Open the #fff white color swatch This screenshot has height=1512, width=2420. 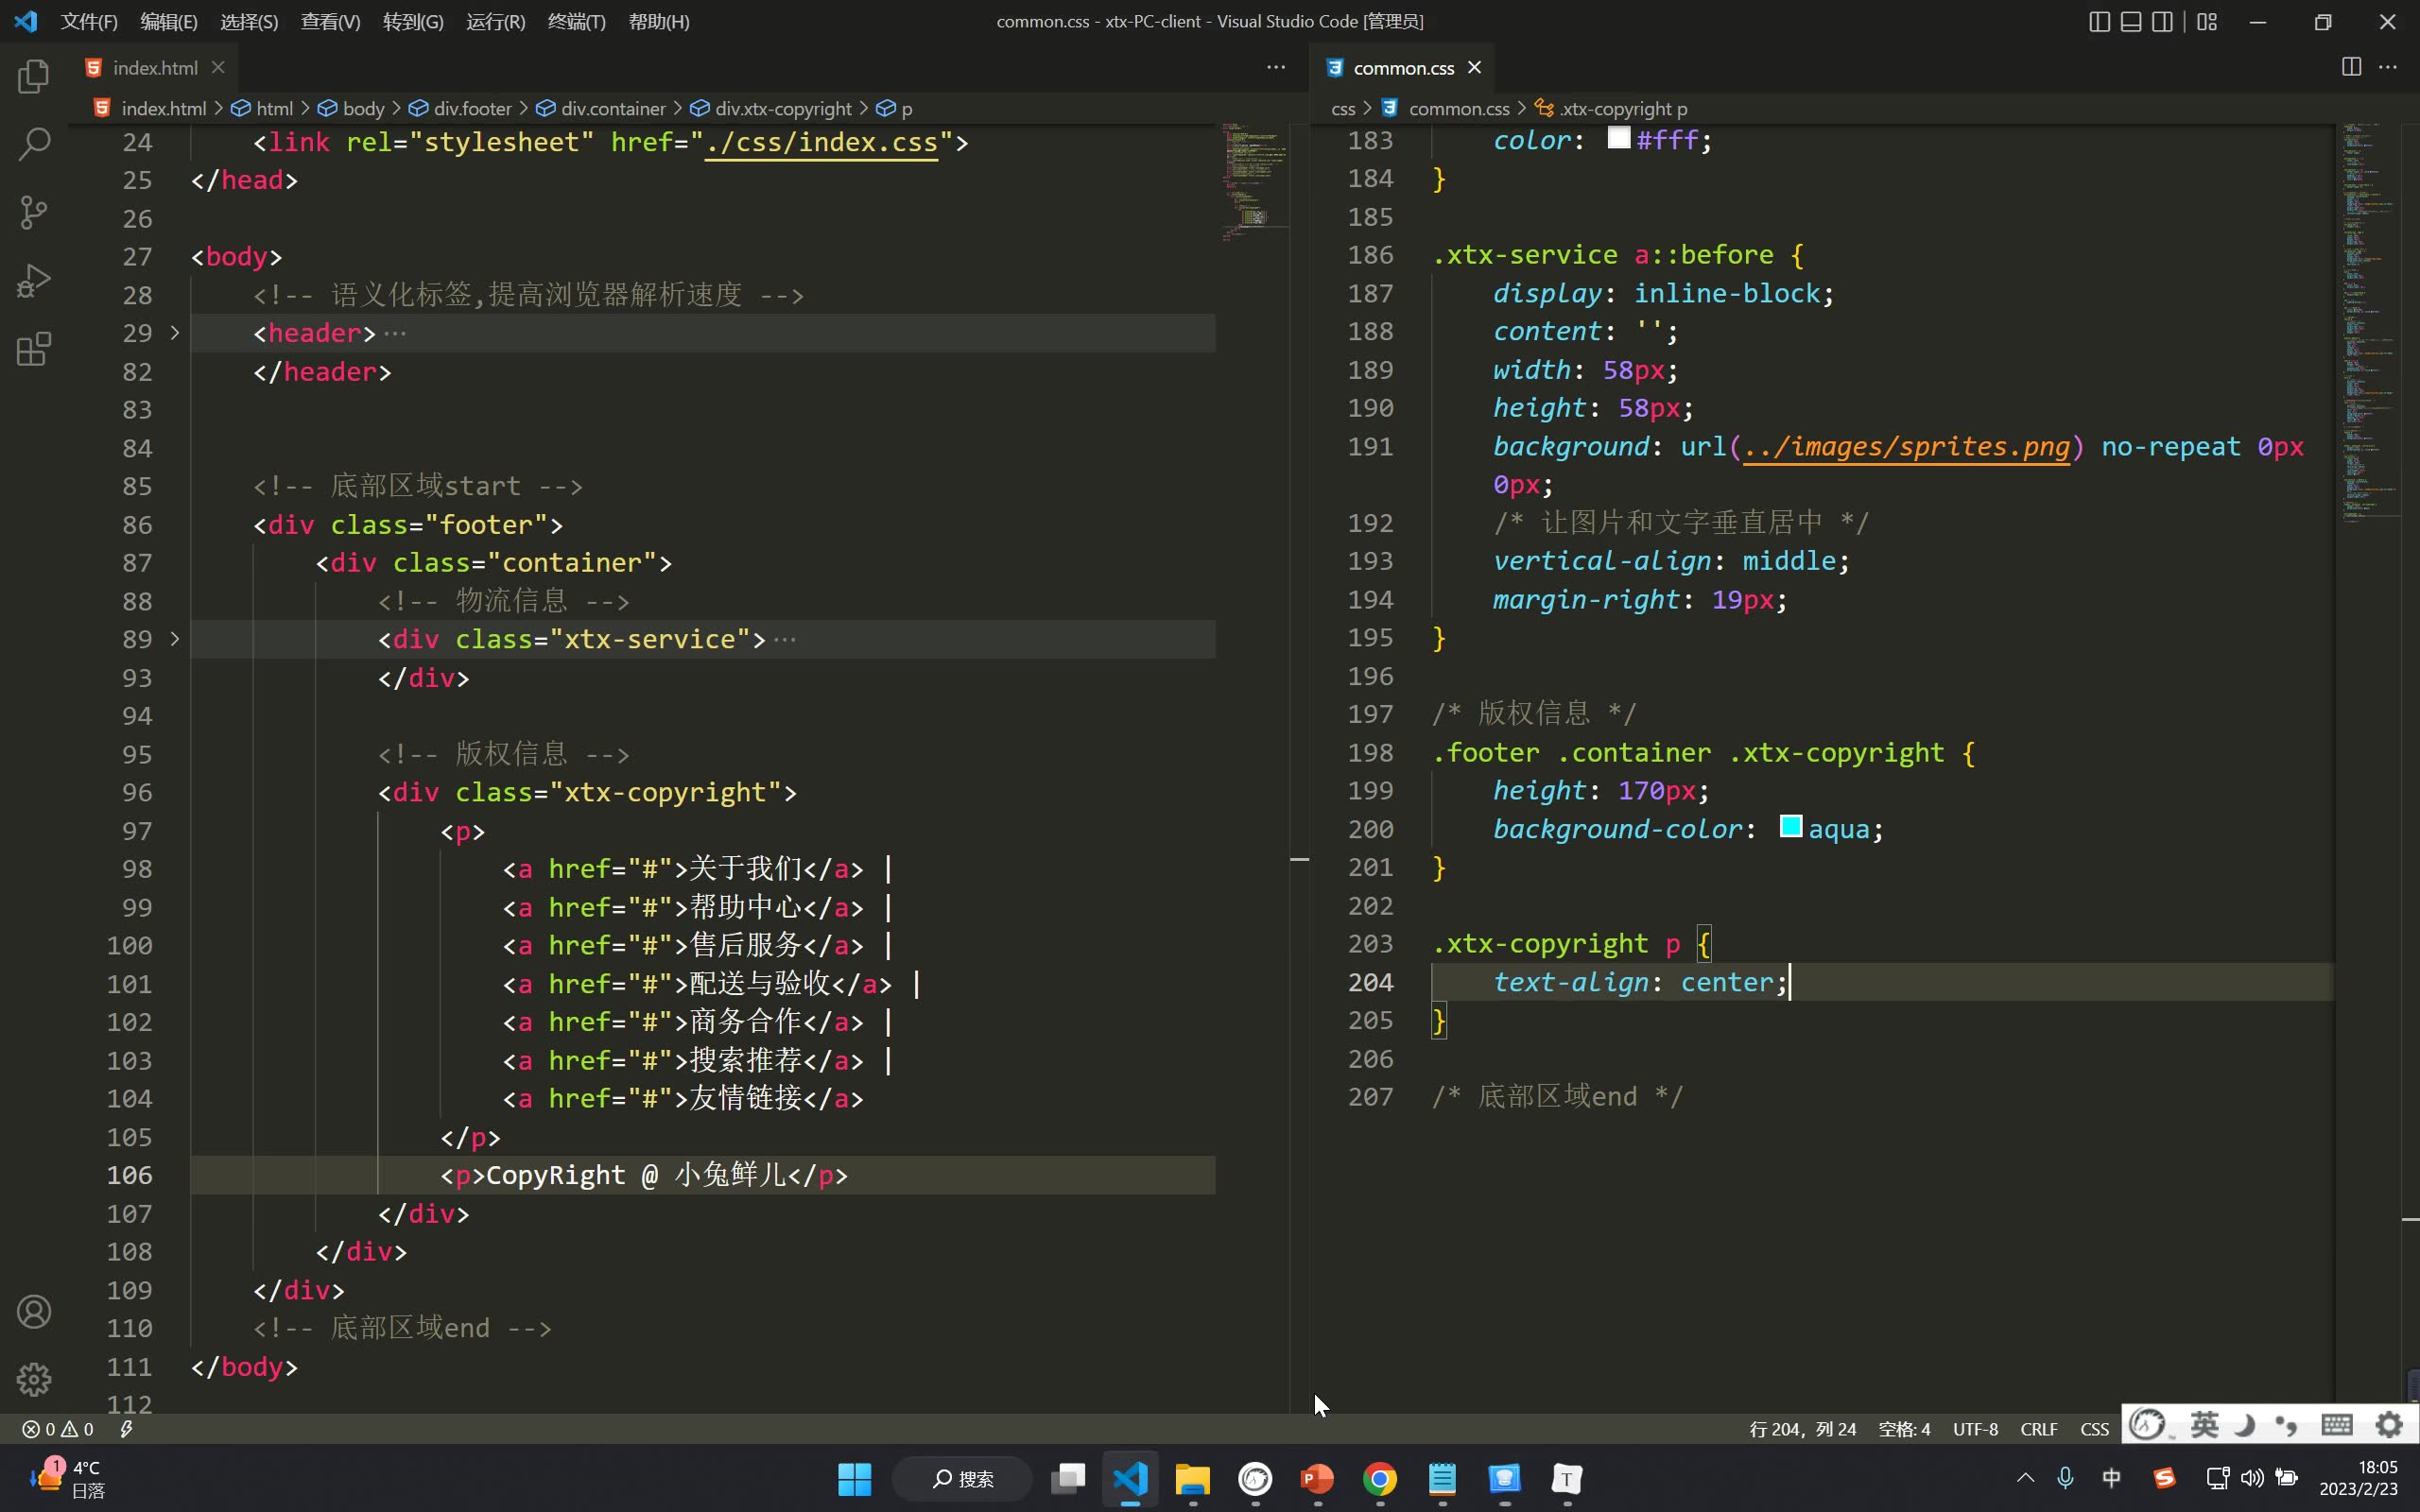tap(1619, 138)
